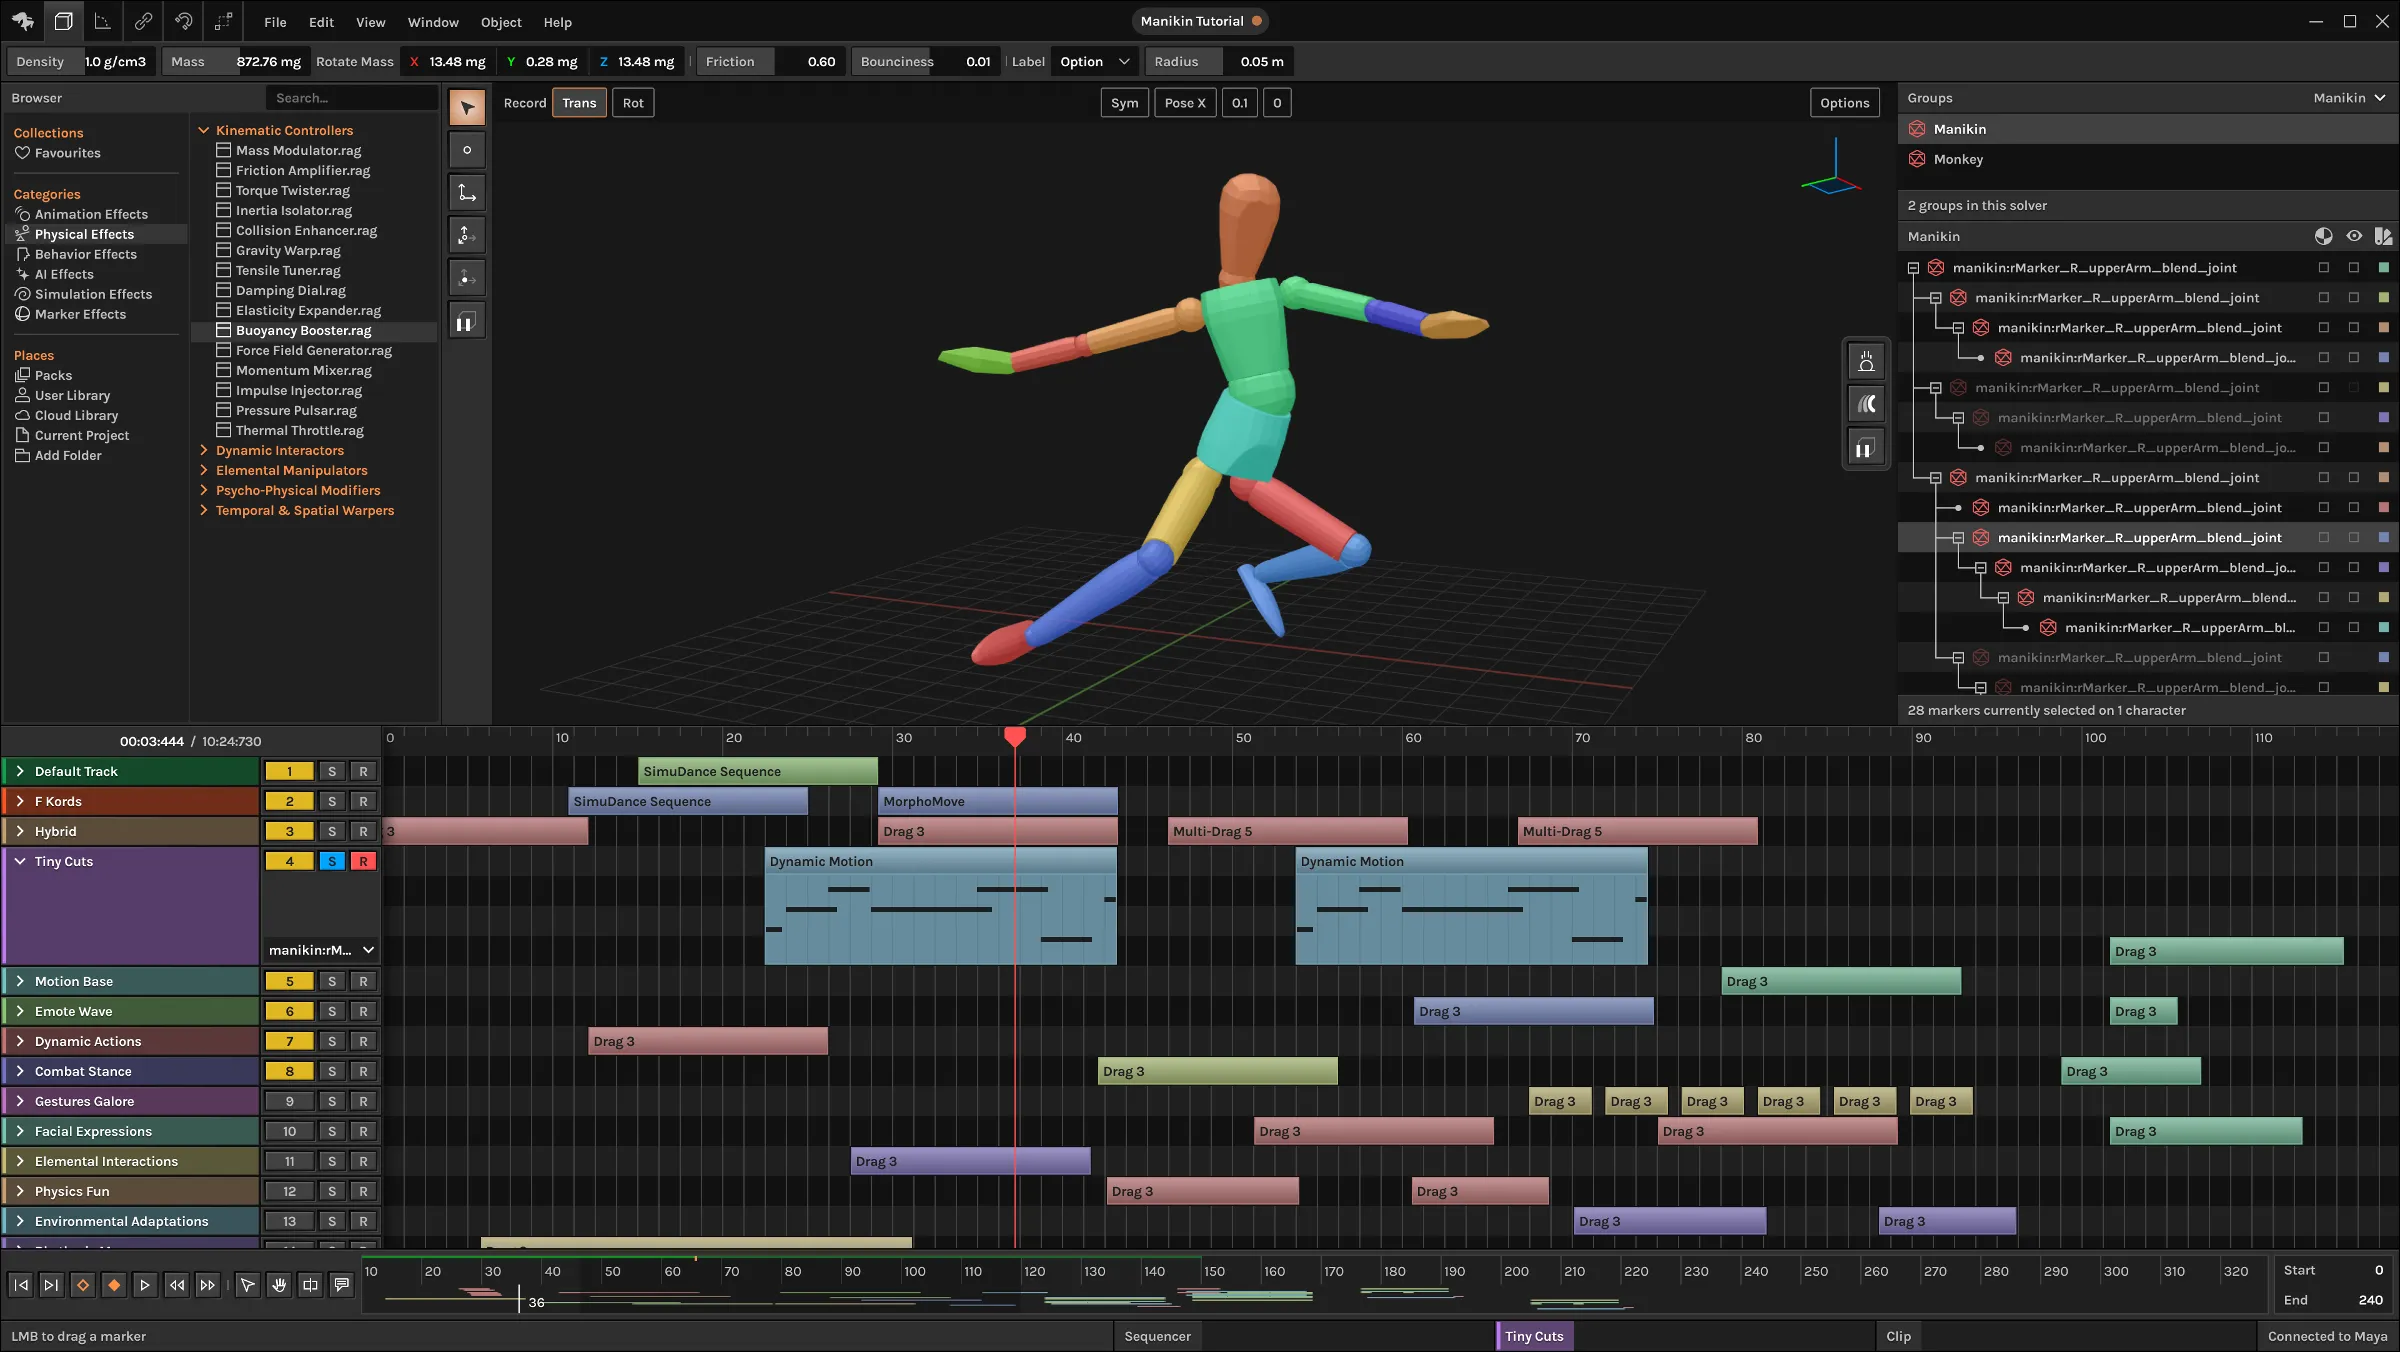The image size is (2400, 1352).
Task: Select the MorphoMove clip on timeline
Action: click(997, 801)
